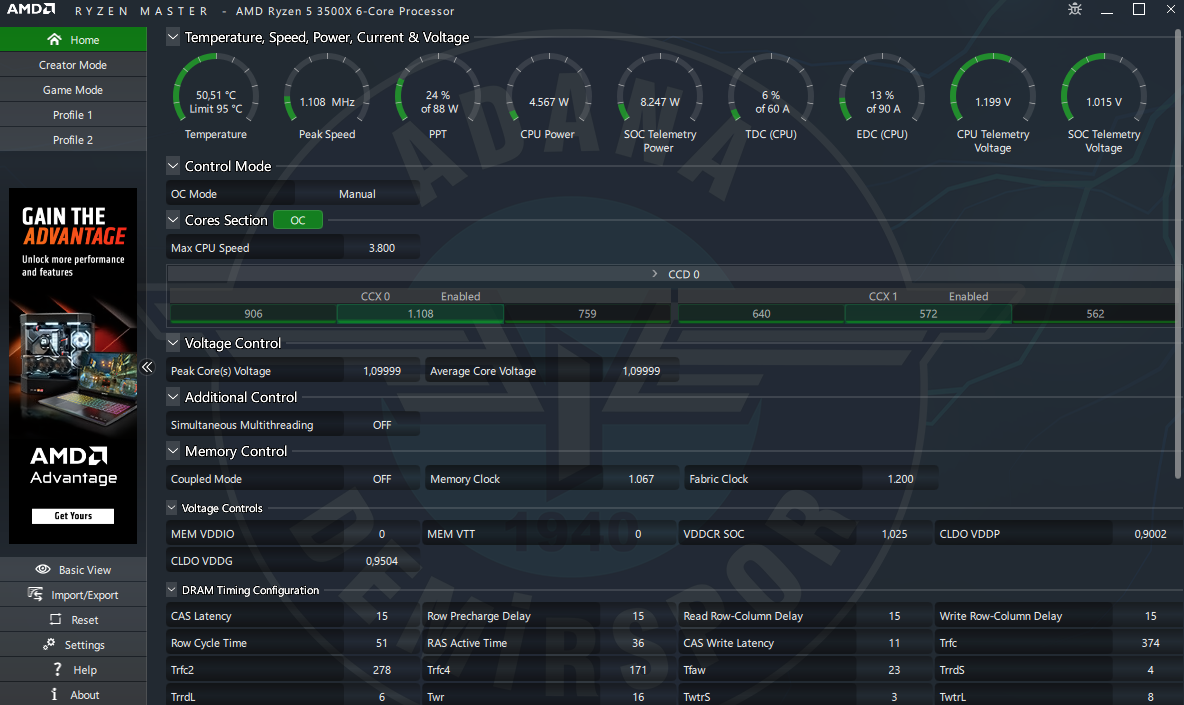Collapse the Memory Control section
Image resolution: width=1184 pixels, height=705 pixels.
[173, 451]
